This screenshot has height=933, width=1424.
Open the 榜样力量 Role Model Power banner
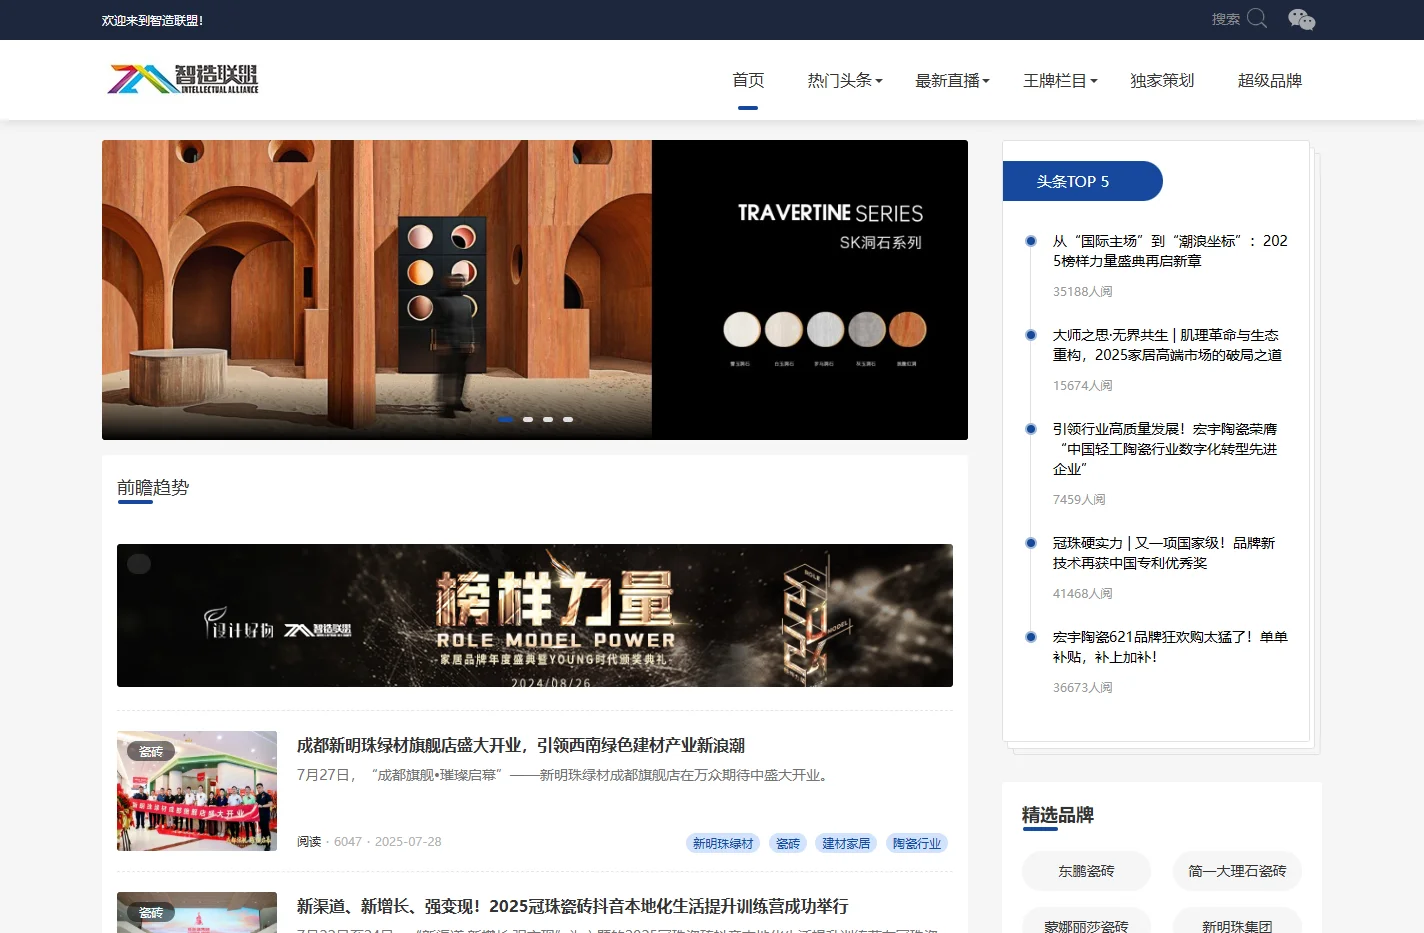click(x=535, y=615)
